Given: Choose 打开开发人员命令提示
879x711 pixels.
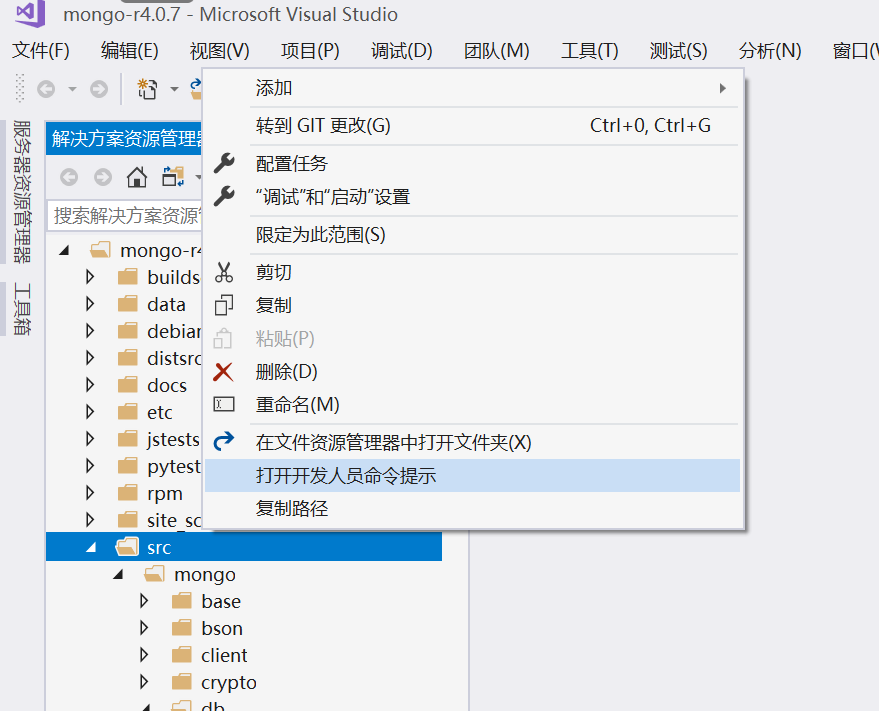Looking at the screenshot, I should 472,475.
